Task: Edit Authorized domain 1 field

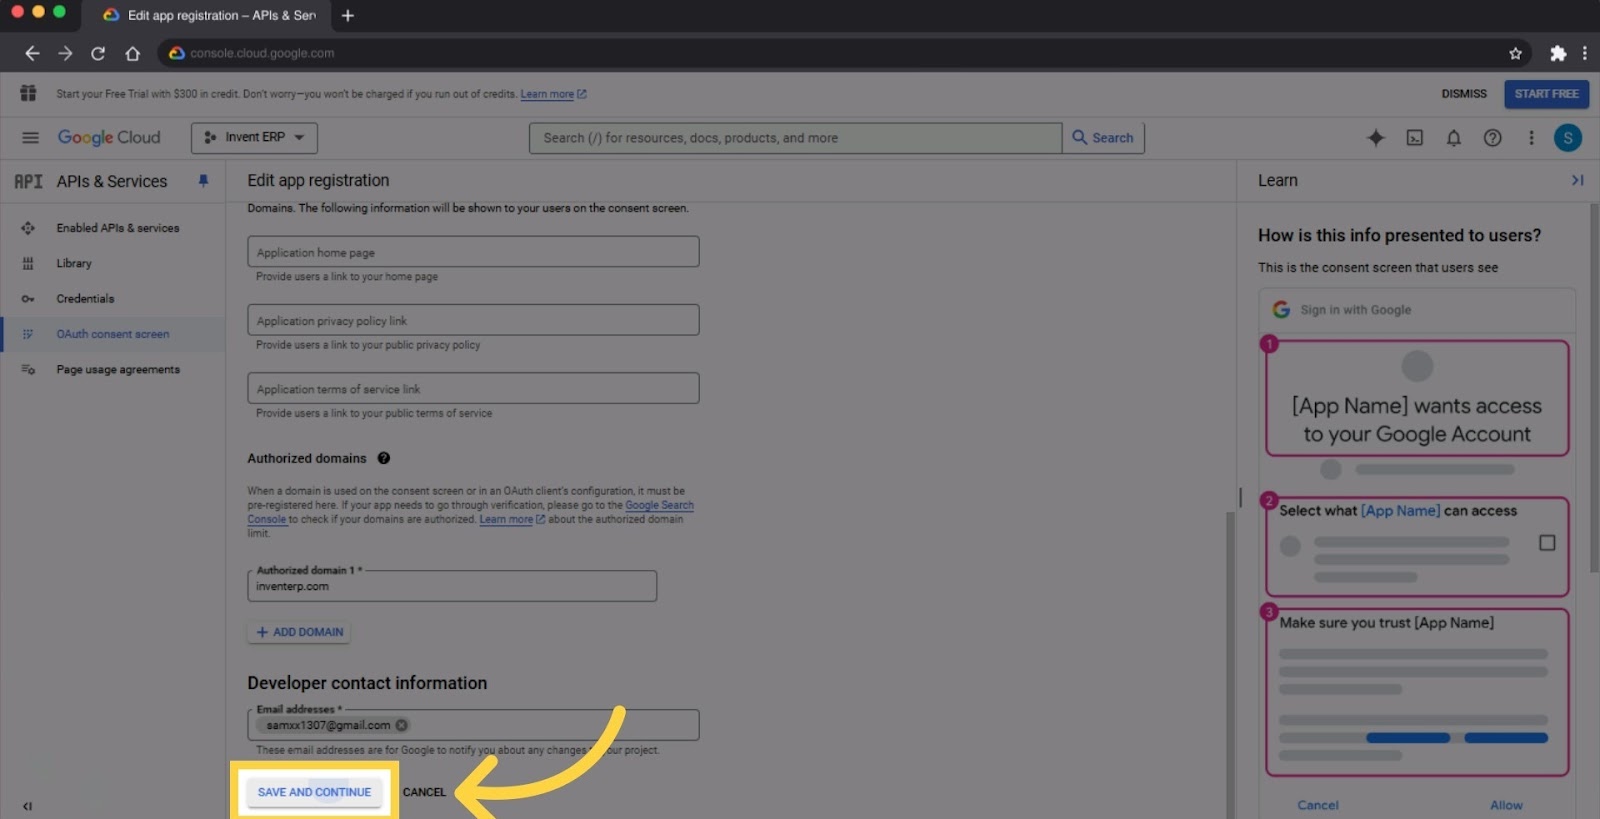Action: click(x=452, y=586)
